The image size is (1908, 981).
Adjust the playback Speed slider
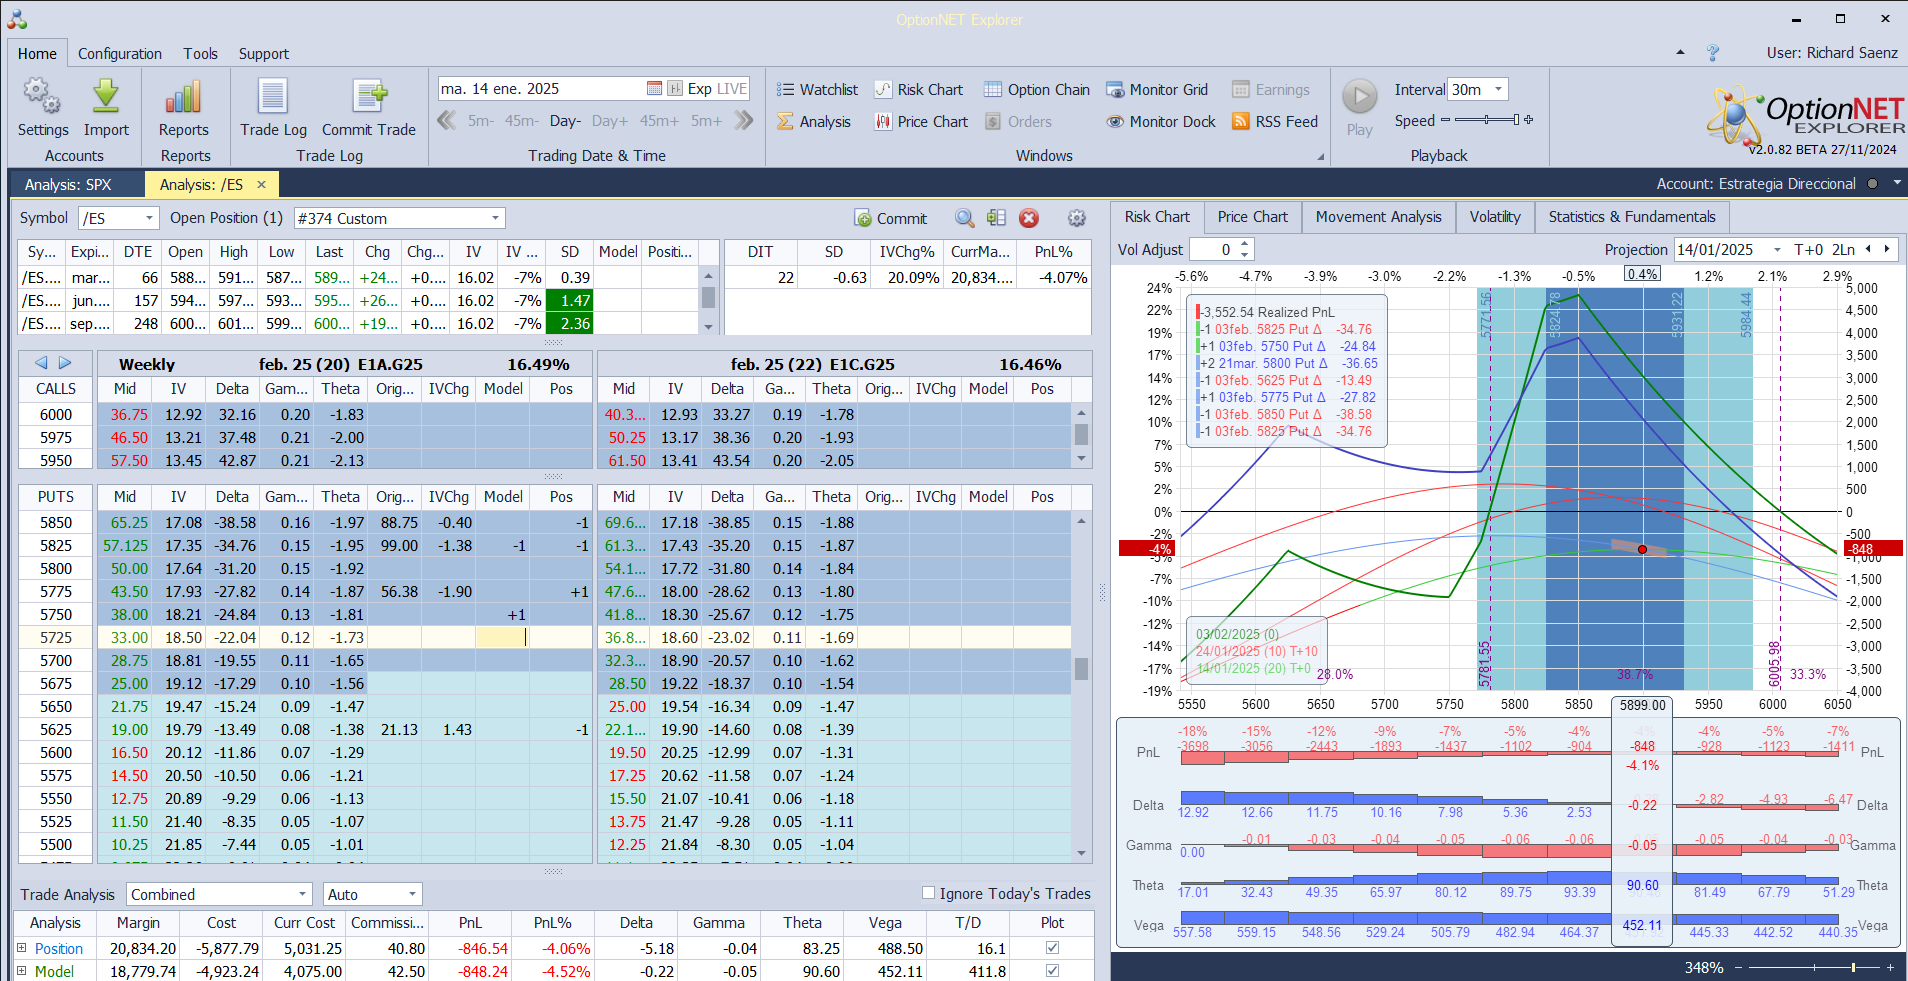click(x=1487, y=120)
